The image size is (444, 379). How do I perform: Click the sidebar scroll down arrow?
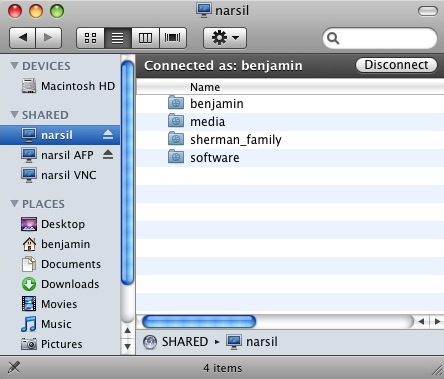click(x=127, y=347)
